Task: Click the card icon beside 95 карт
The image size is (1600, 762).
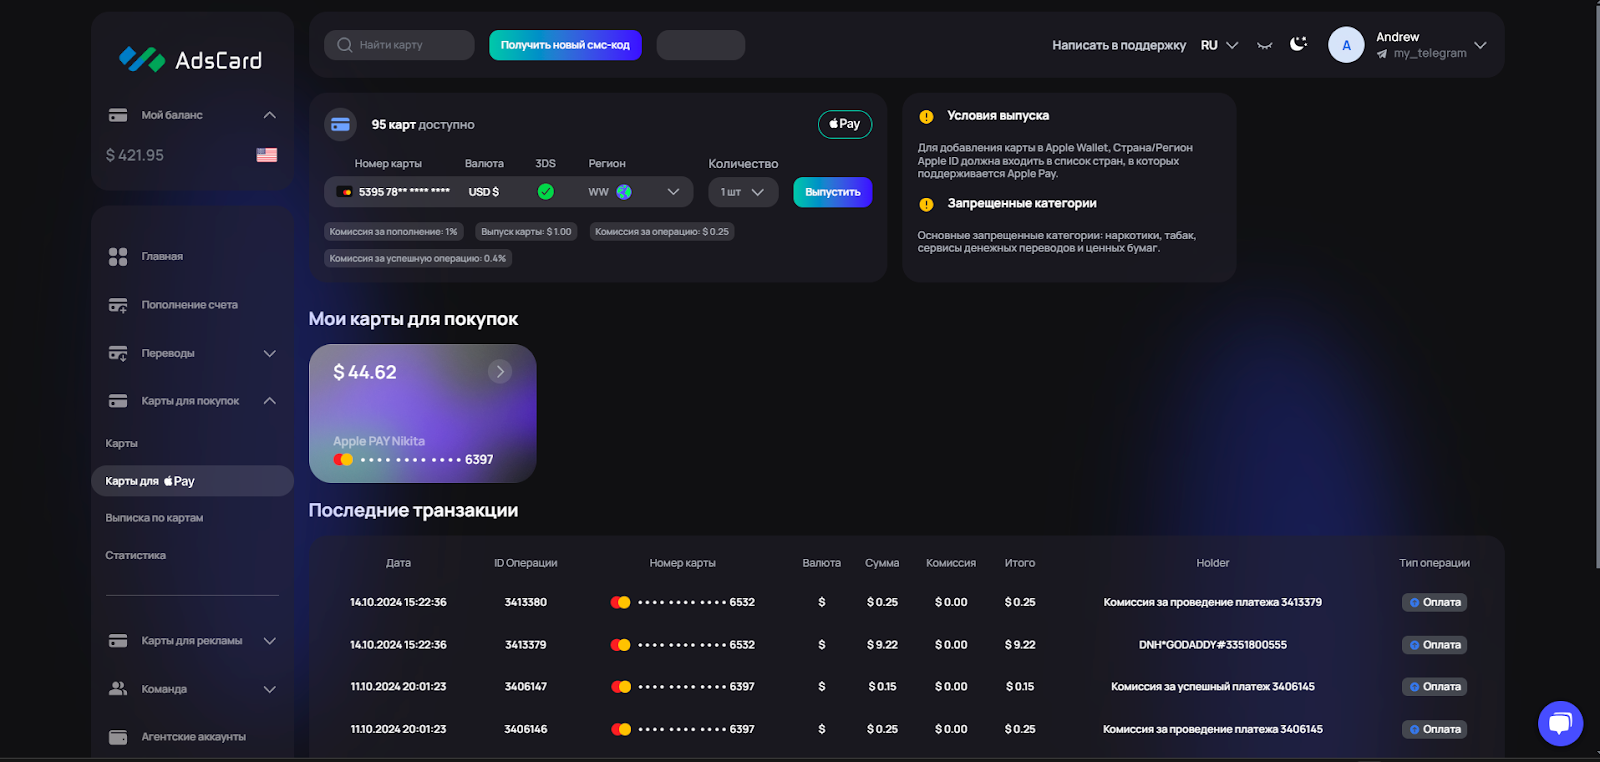Action: (341, 125)
